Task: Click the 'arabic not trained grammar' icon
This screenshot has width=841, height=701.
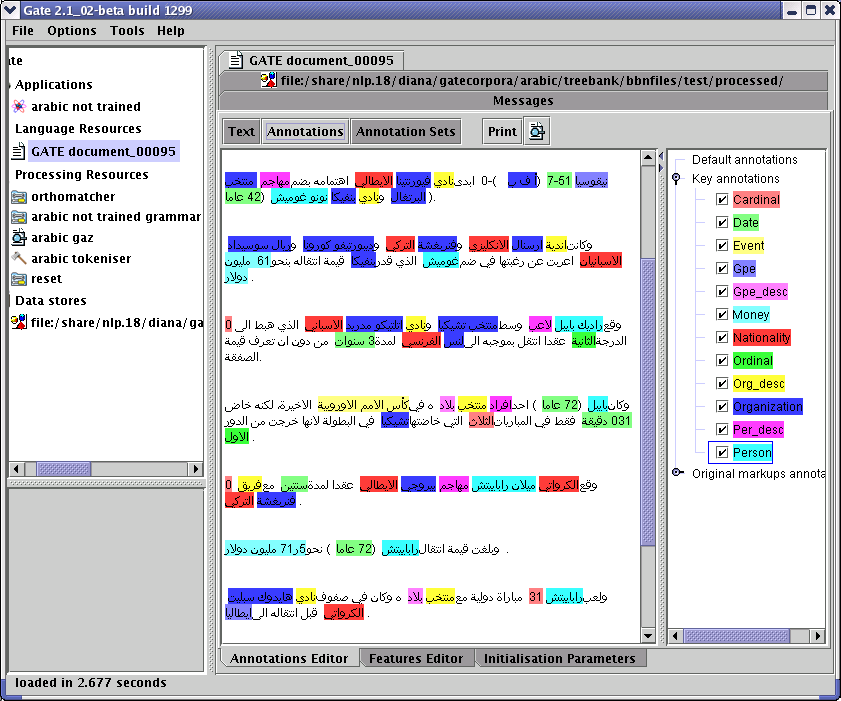Action: coord(19,217)
